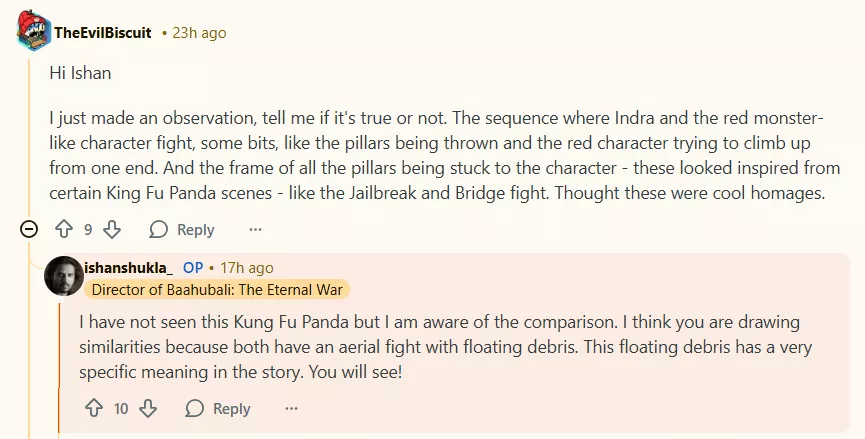
Task: Click the Director of Baahubali flair
Action: click(x=218, y=289)
